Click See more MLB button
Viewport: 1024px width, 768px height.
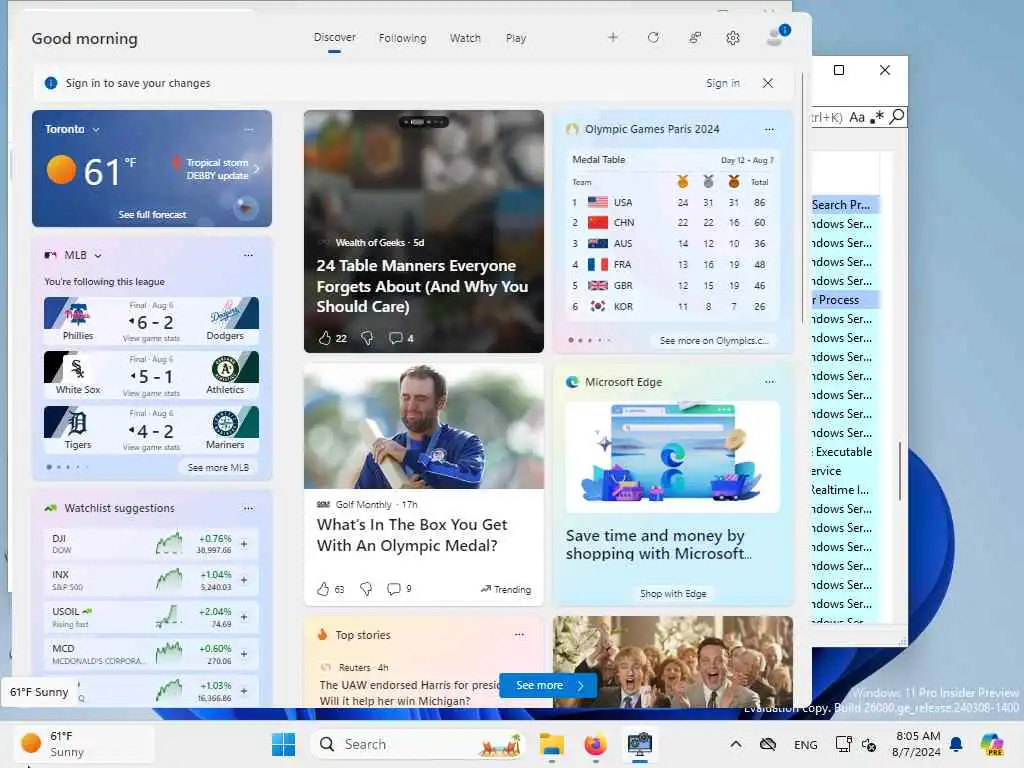tap(218, 468)
